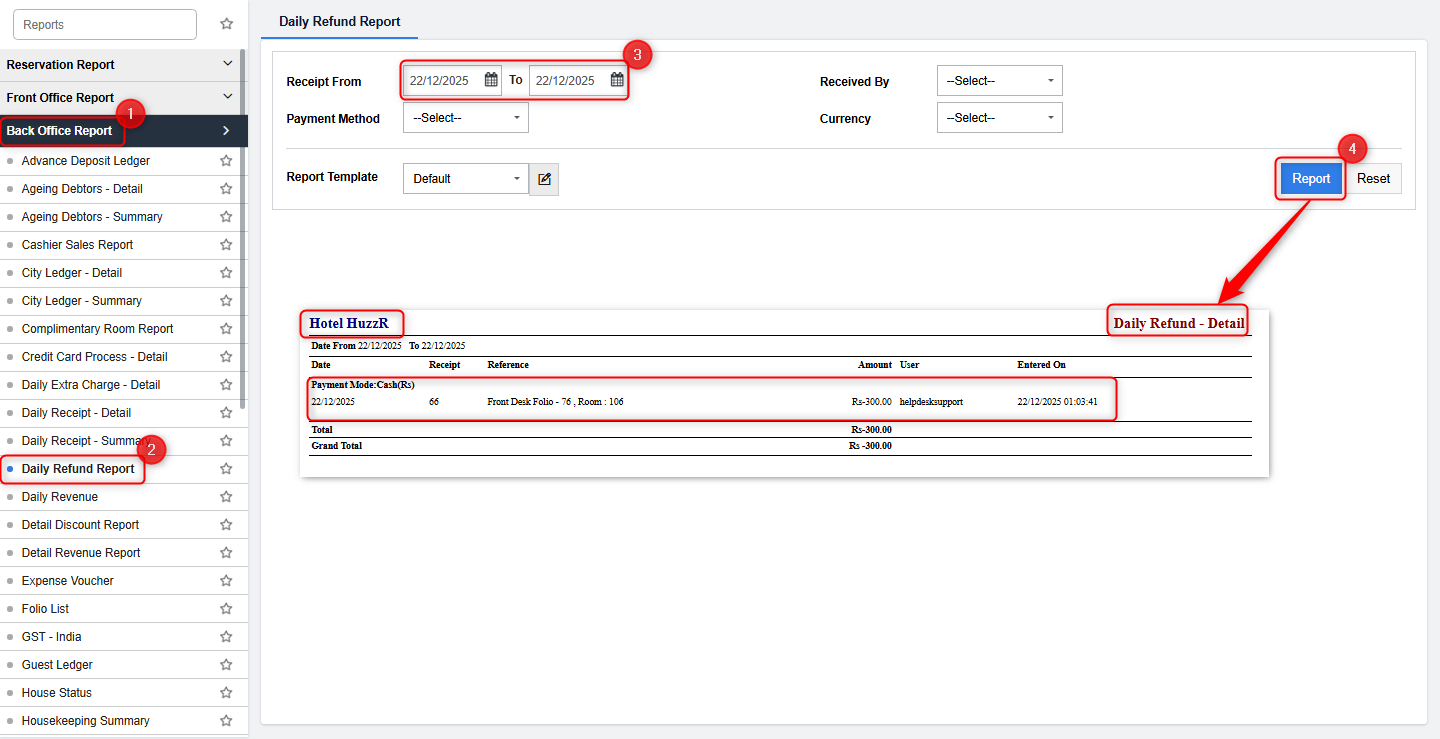Screen dimensions: 1440x739
Task: Star the Advance Deposit Ledger report
Action: click(226, 160)
